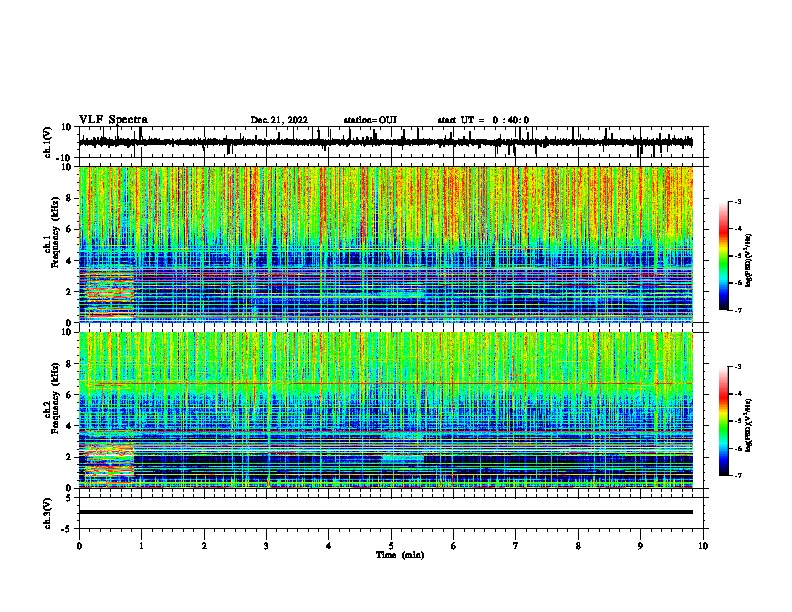This screenshot has width=792, height=612.
Task: Click time-axis tick label "1"
Action: (141, 546)
